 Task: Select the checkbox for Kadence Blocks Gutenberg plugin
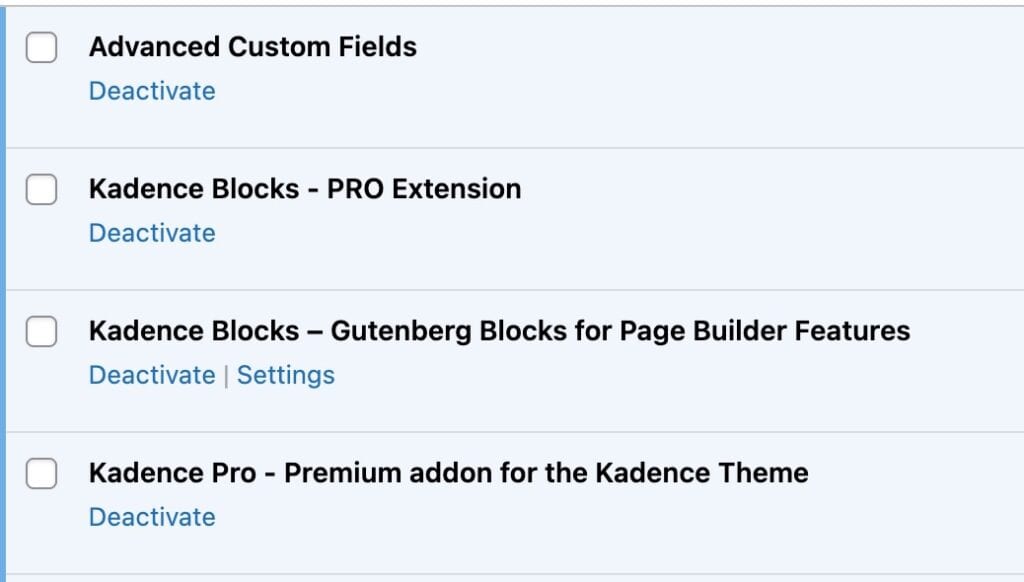tap(42, 331)
